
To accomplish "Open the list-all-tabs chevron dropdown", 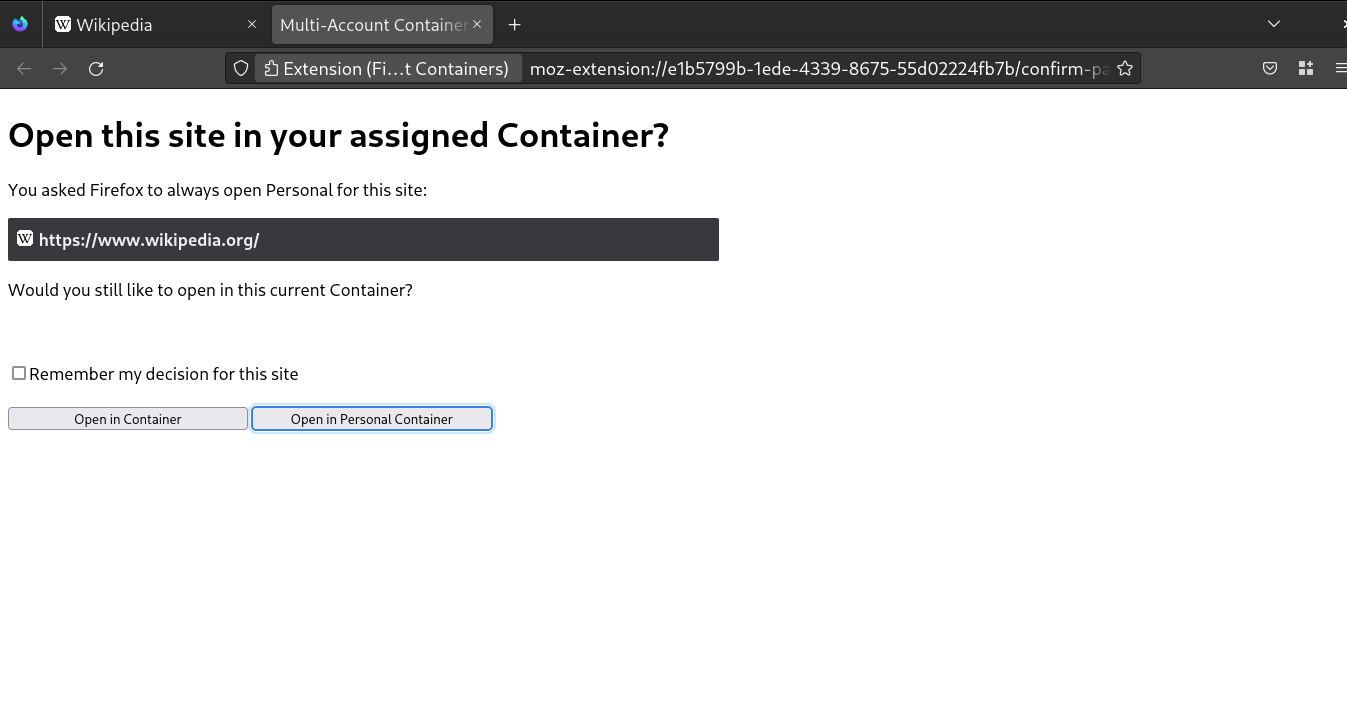I will 1273,23.
